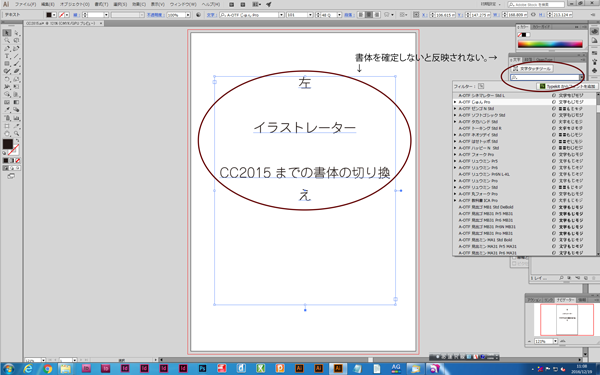This screenshot has height=375, width=600.
Task: Open the 段落 panel link
Action: pyautogui.click(x=348, y=15)
